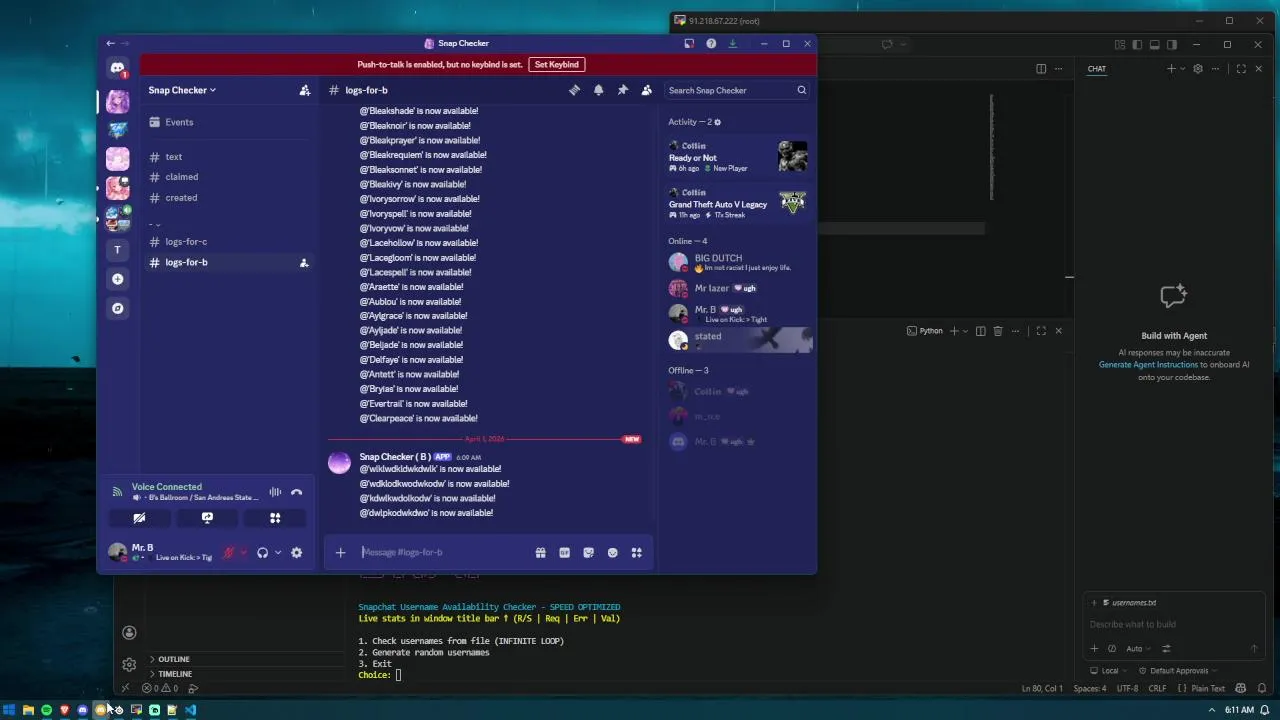Click create invite icon on logs-for-b channel

point(304,263)
